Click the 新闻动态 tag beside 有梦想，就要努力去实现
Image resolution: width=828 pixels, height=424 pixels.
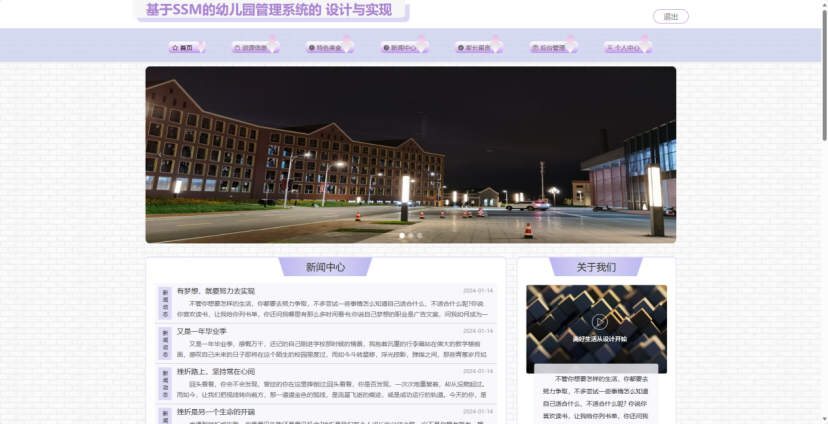[165, 303]
